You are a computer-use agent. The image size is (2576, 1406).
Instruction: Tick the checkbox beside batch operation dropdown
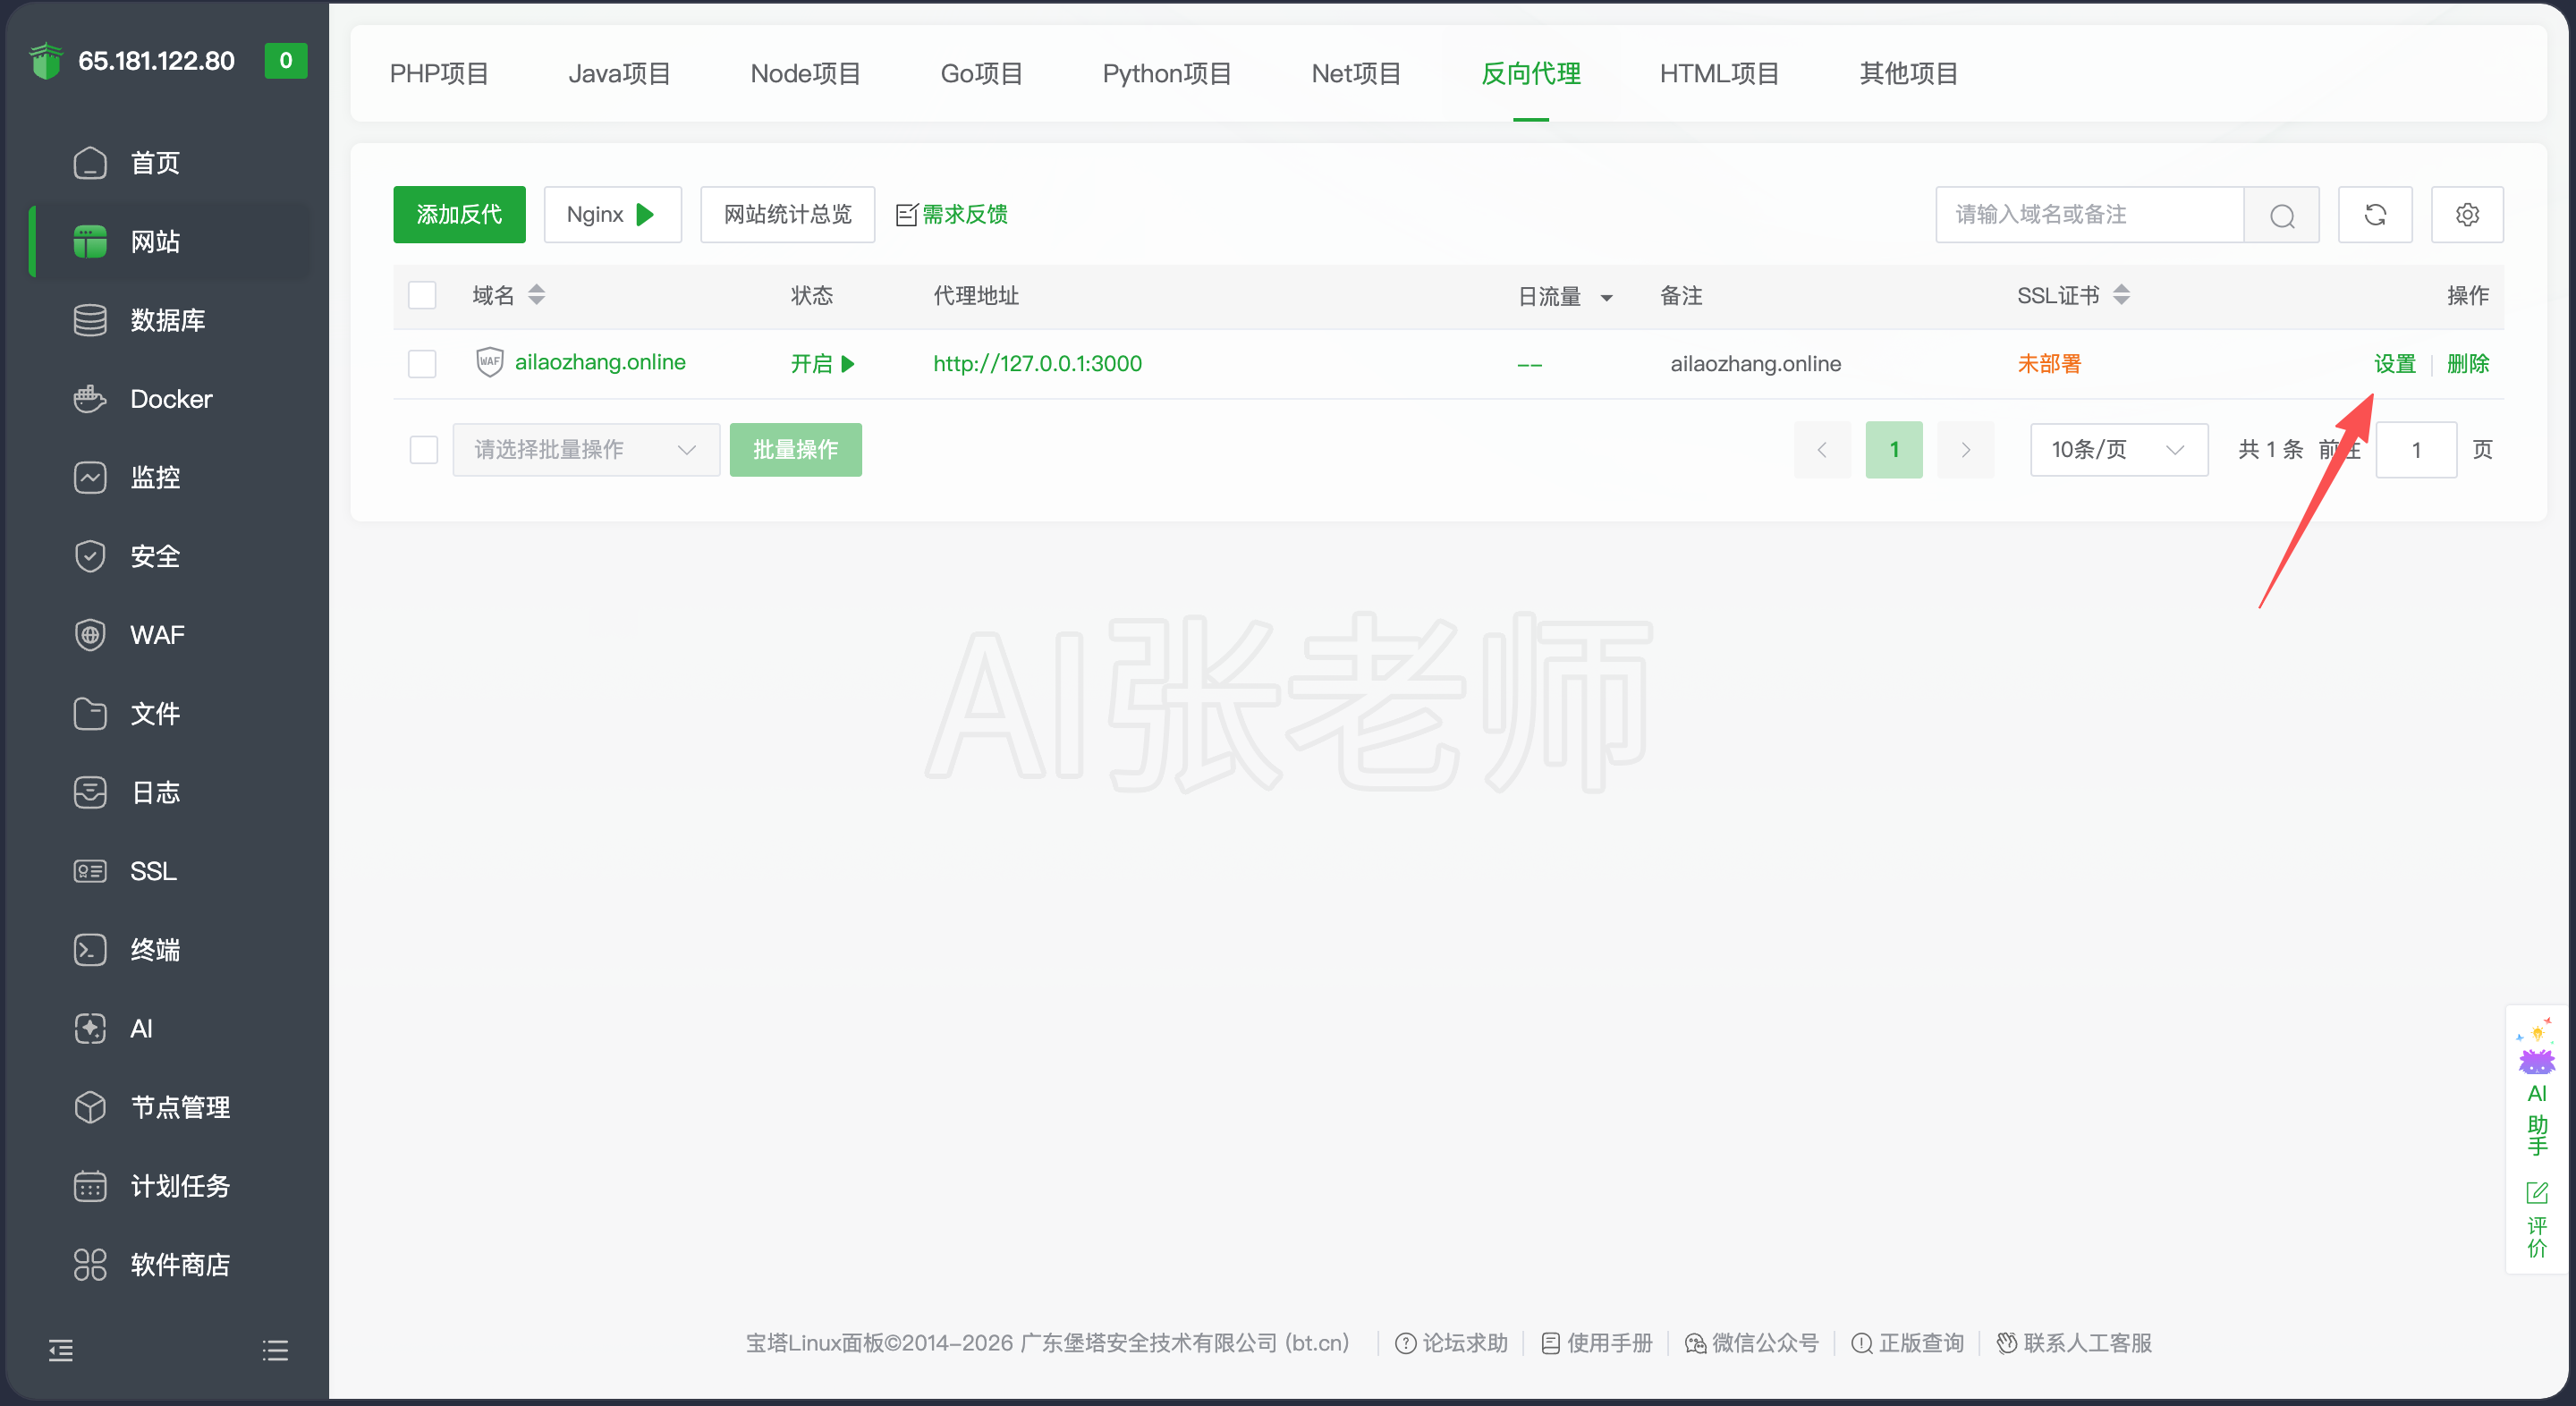(x=424, y=450)
